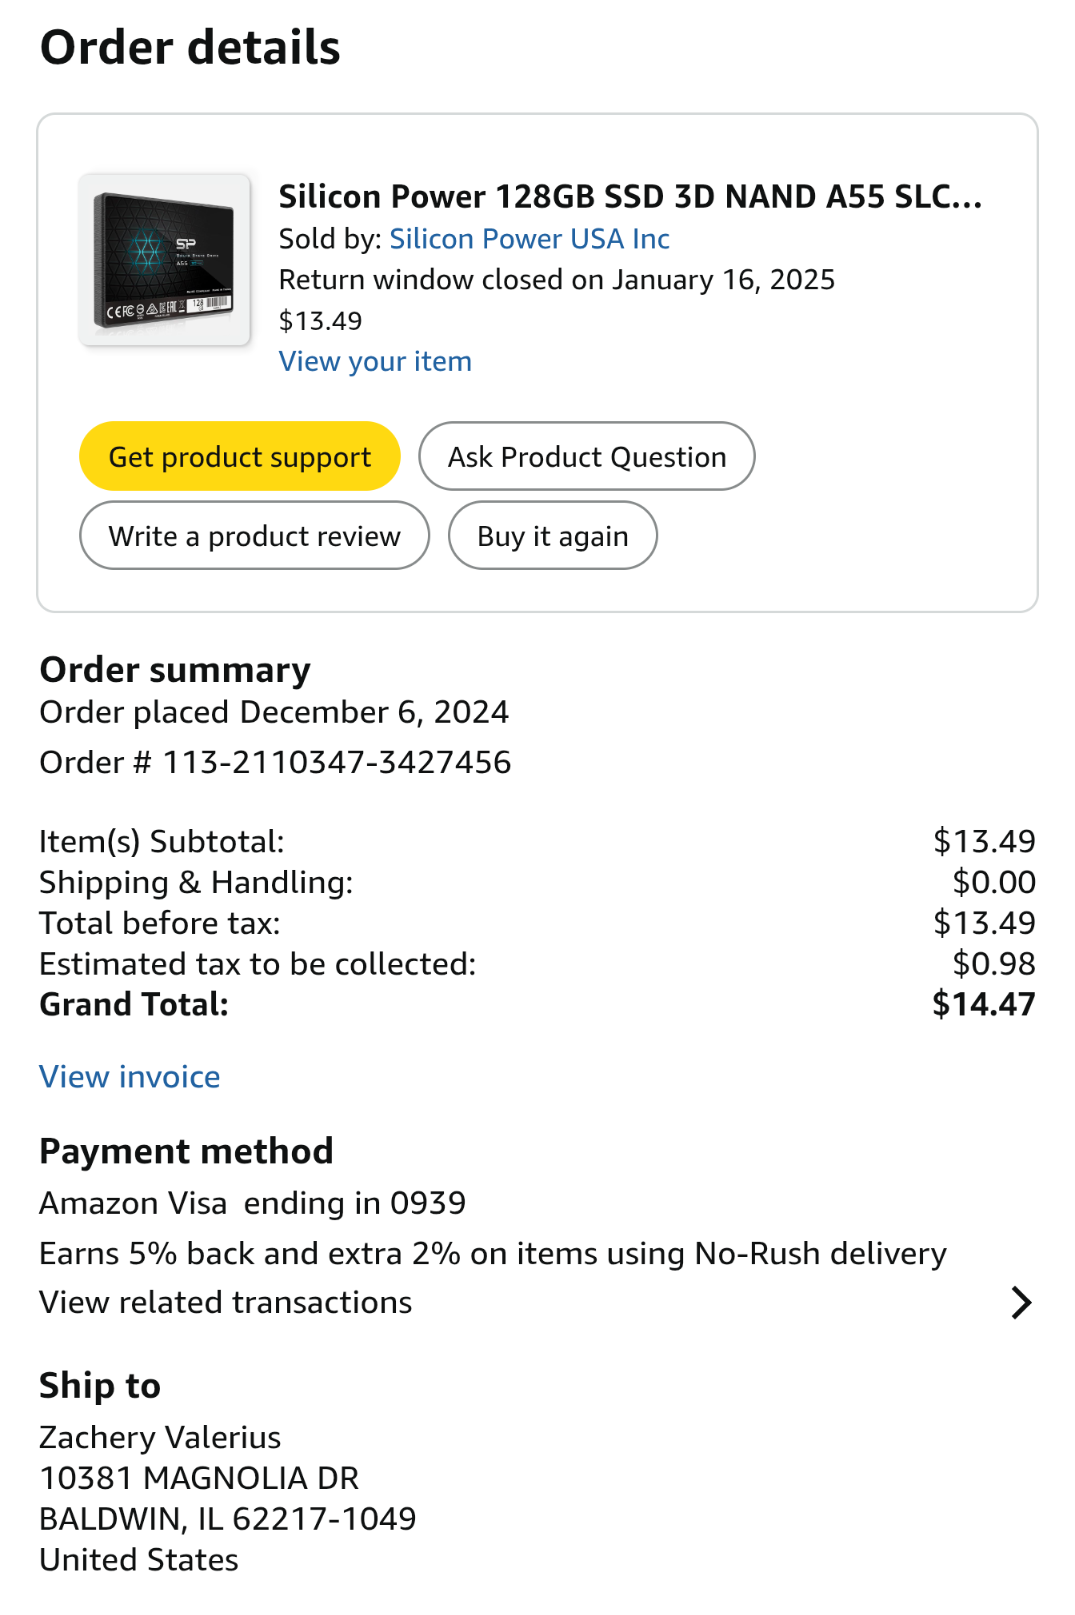Screen dimensions: 1075x1615
Task: Open the Silicon Power USA Inc seller link
Action: pos(529,239)
